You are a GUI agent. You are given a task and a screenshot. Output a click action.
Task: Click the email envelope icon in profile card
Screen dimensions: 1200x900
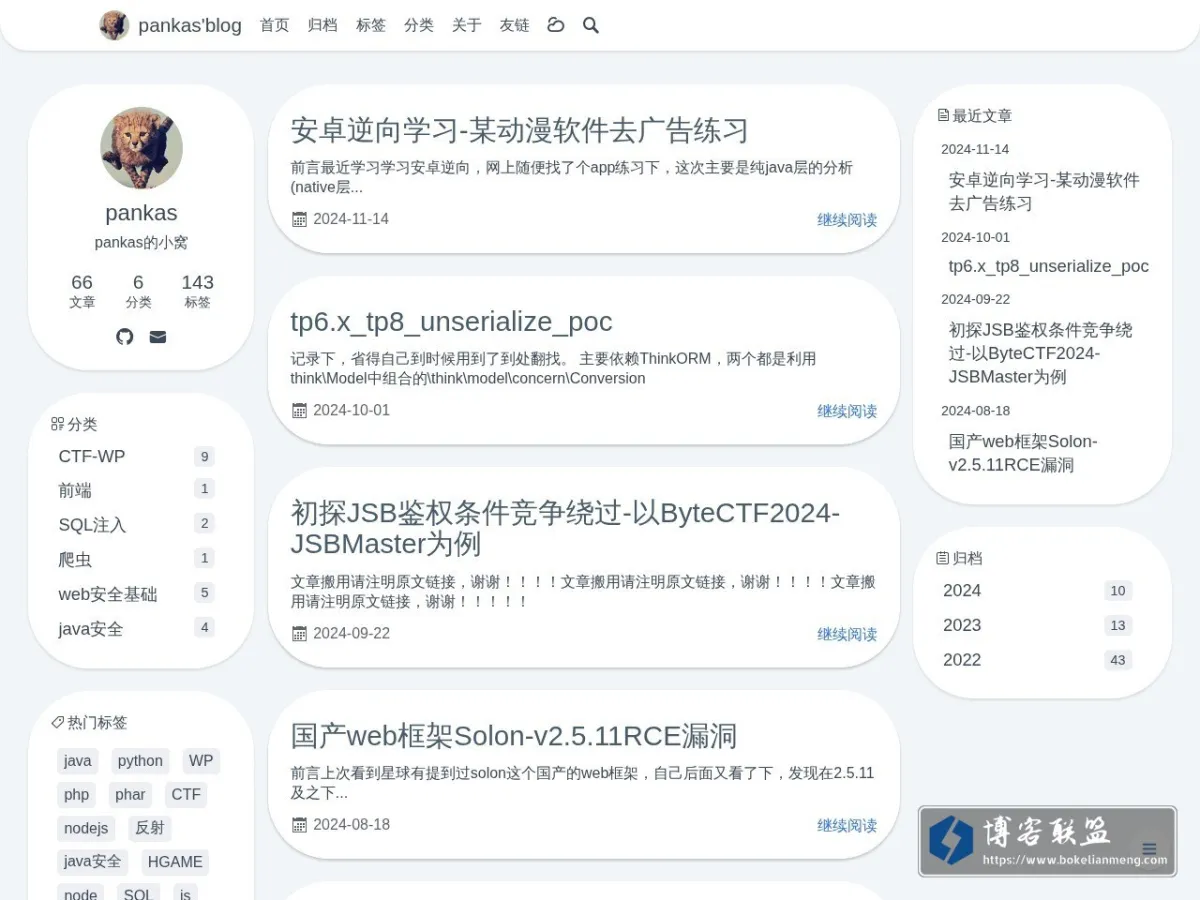(158, 337)
